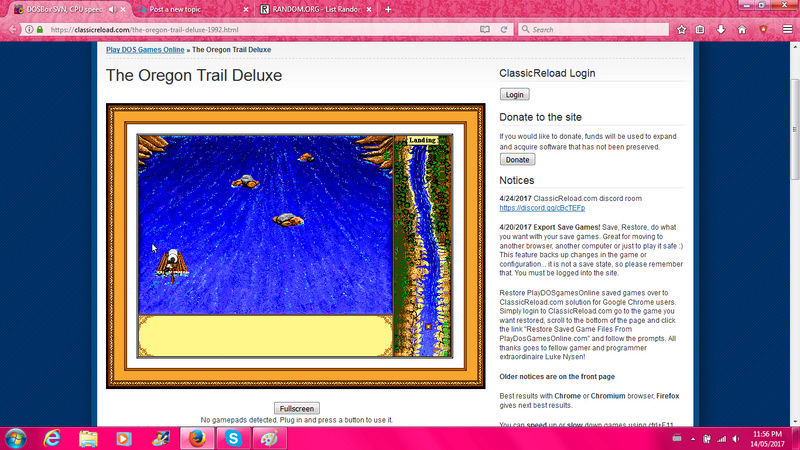
Task: Click the page vertical scrollbar thumb
Action: 795,130
